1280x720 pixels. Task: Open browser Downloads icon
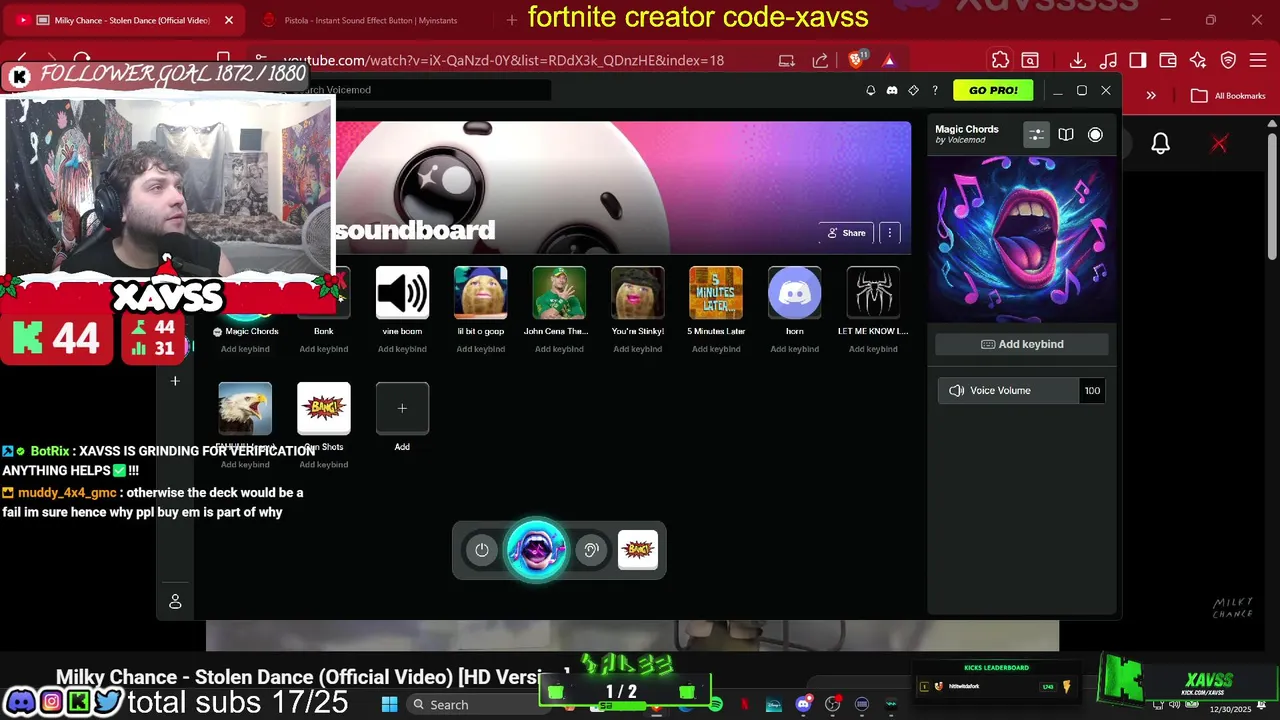[x=1077, y=60]
